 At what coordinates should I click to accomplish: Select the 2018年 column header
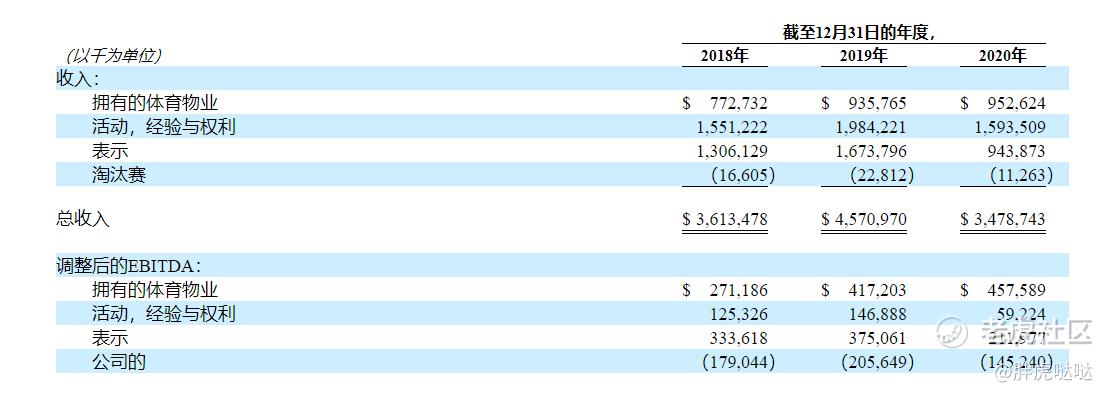tap(725, 56)
